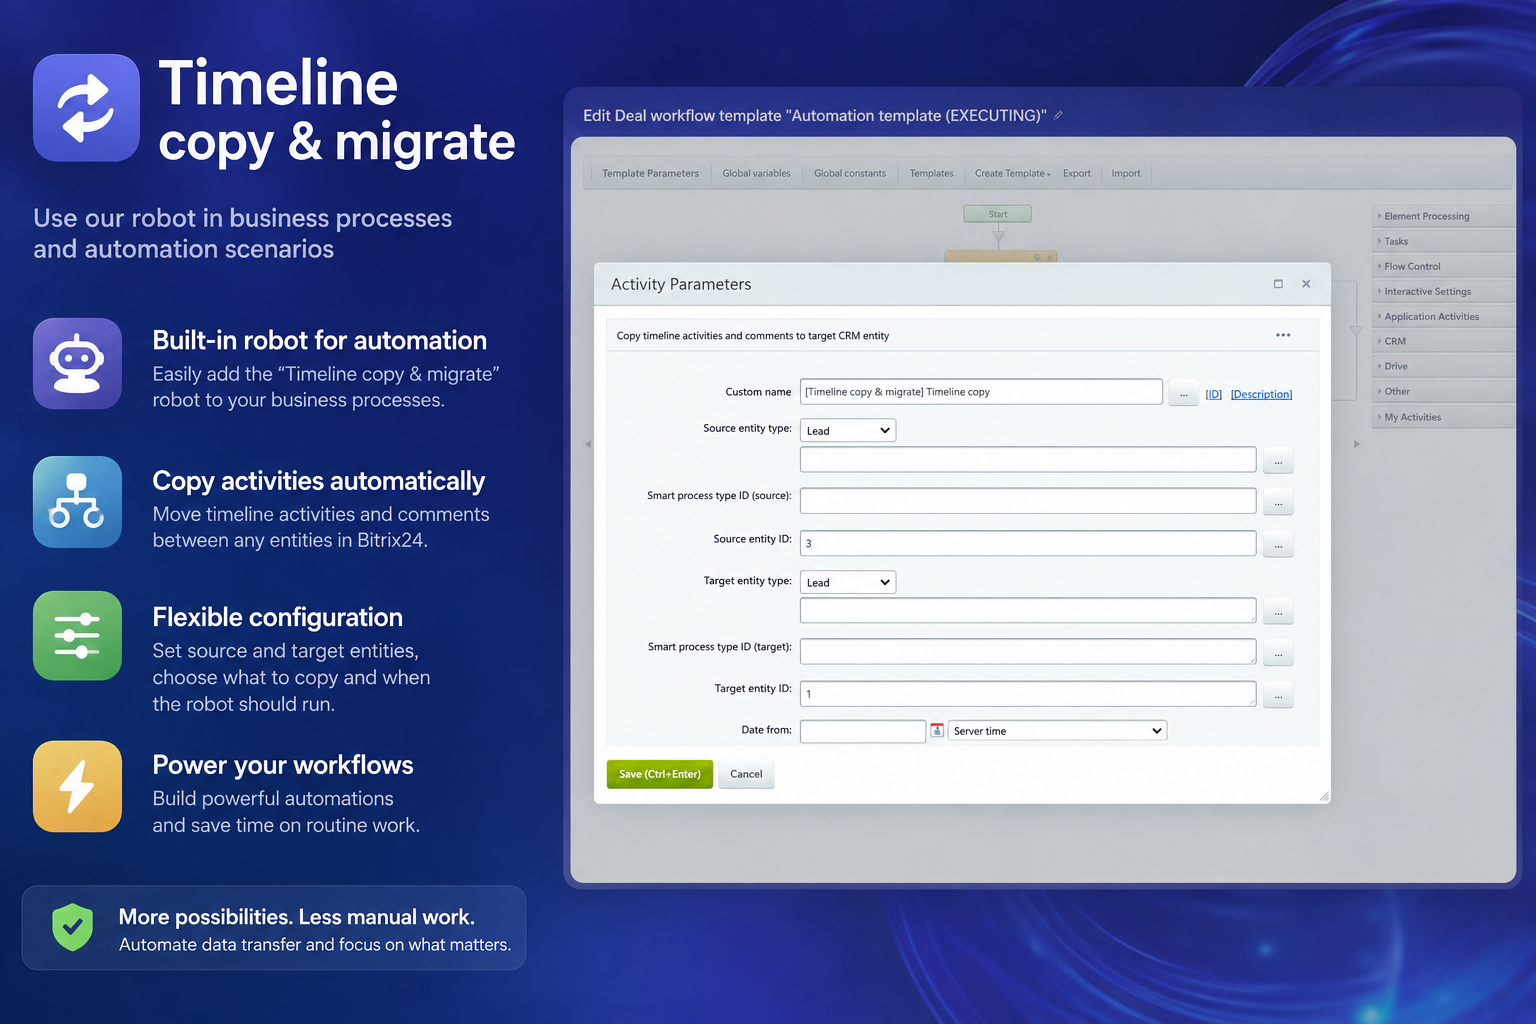
Task: Click the 'Activity Parameters' dialog title
Action: point(681,284)
